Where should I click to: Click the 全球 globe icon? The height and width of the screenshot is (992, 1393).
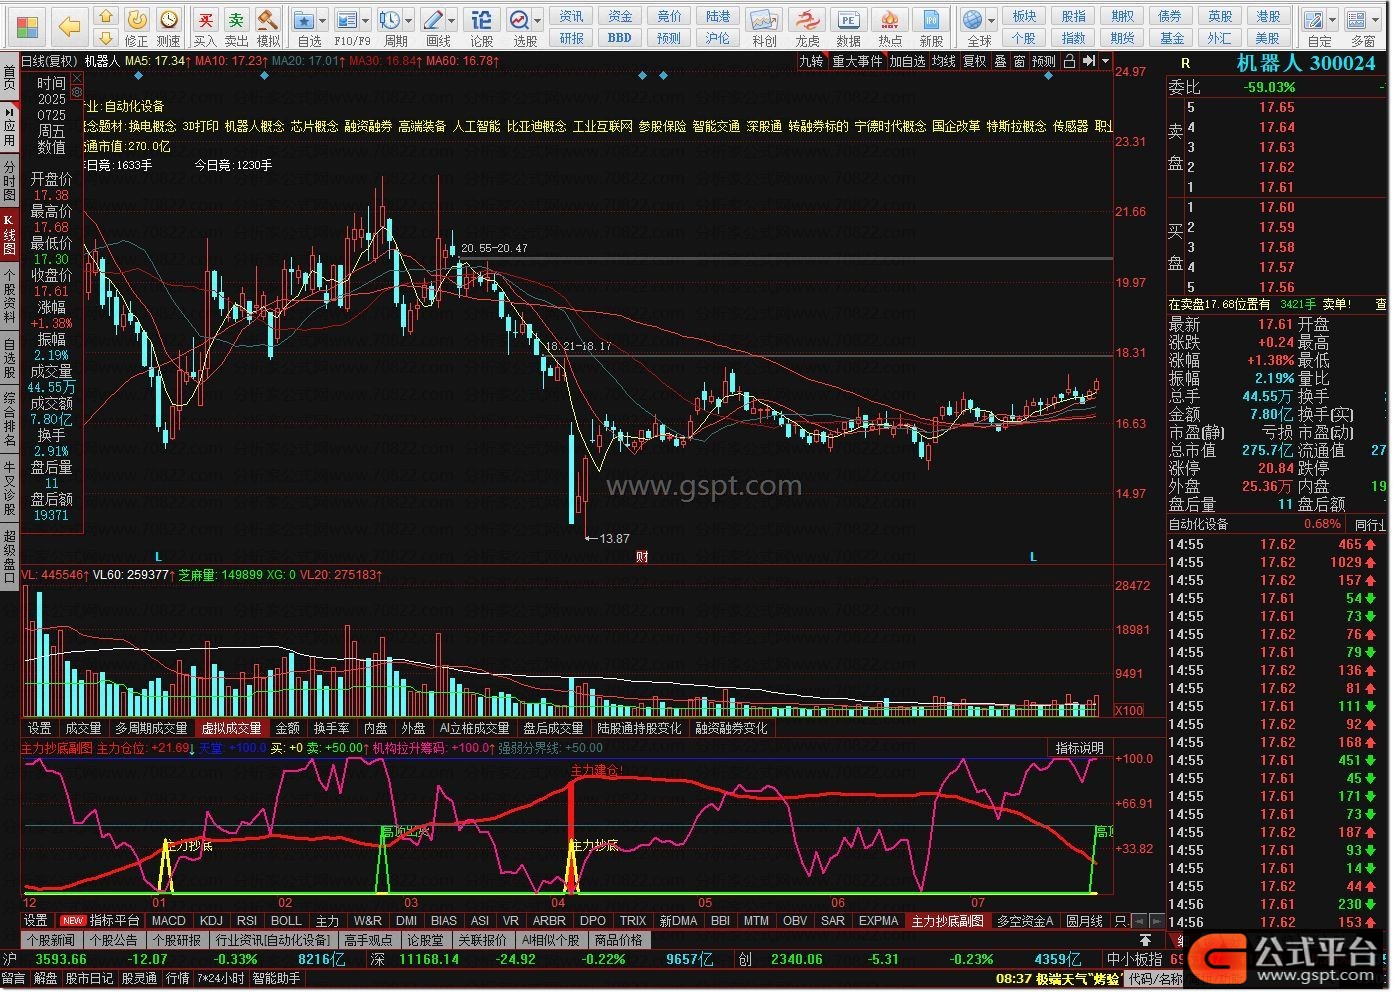point(973,28)
